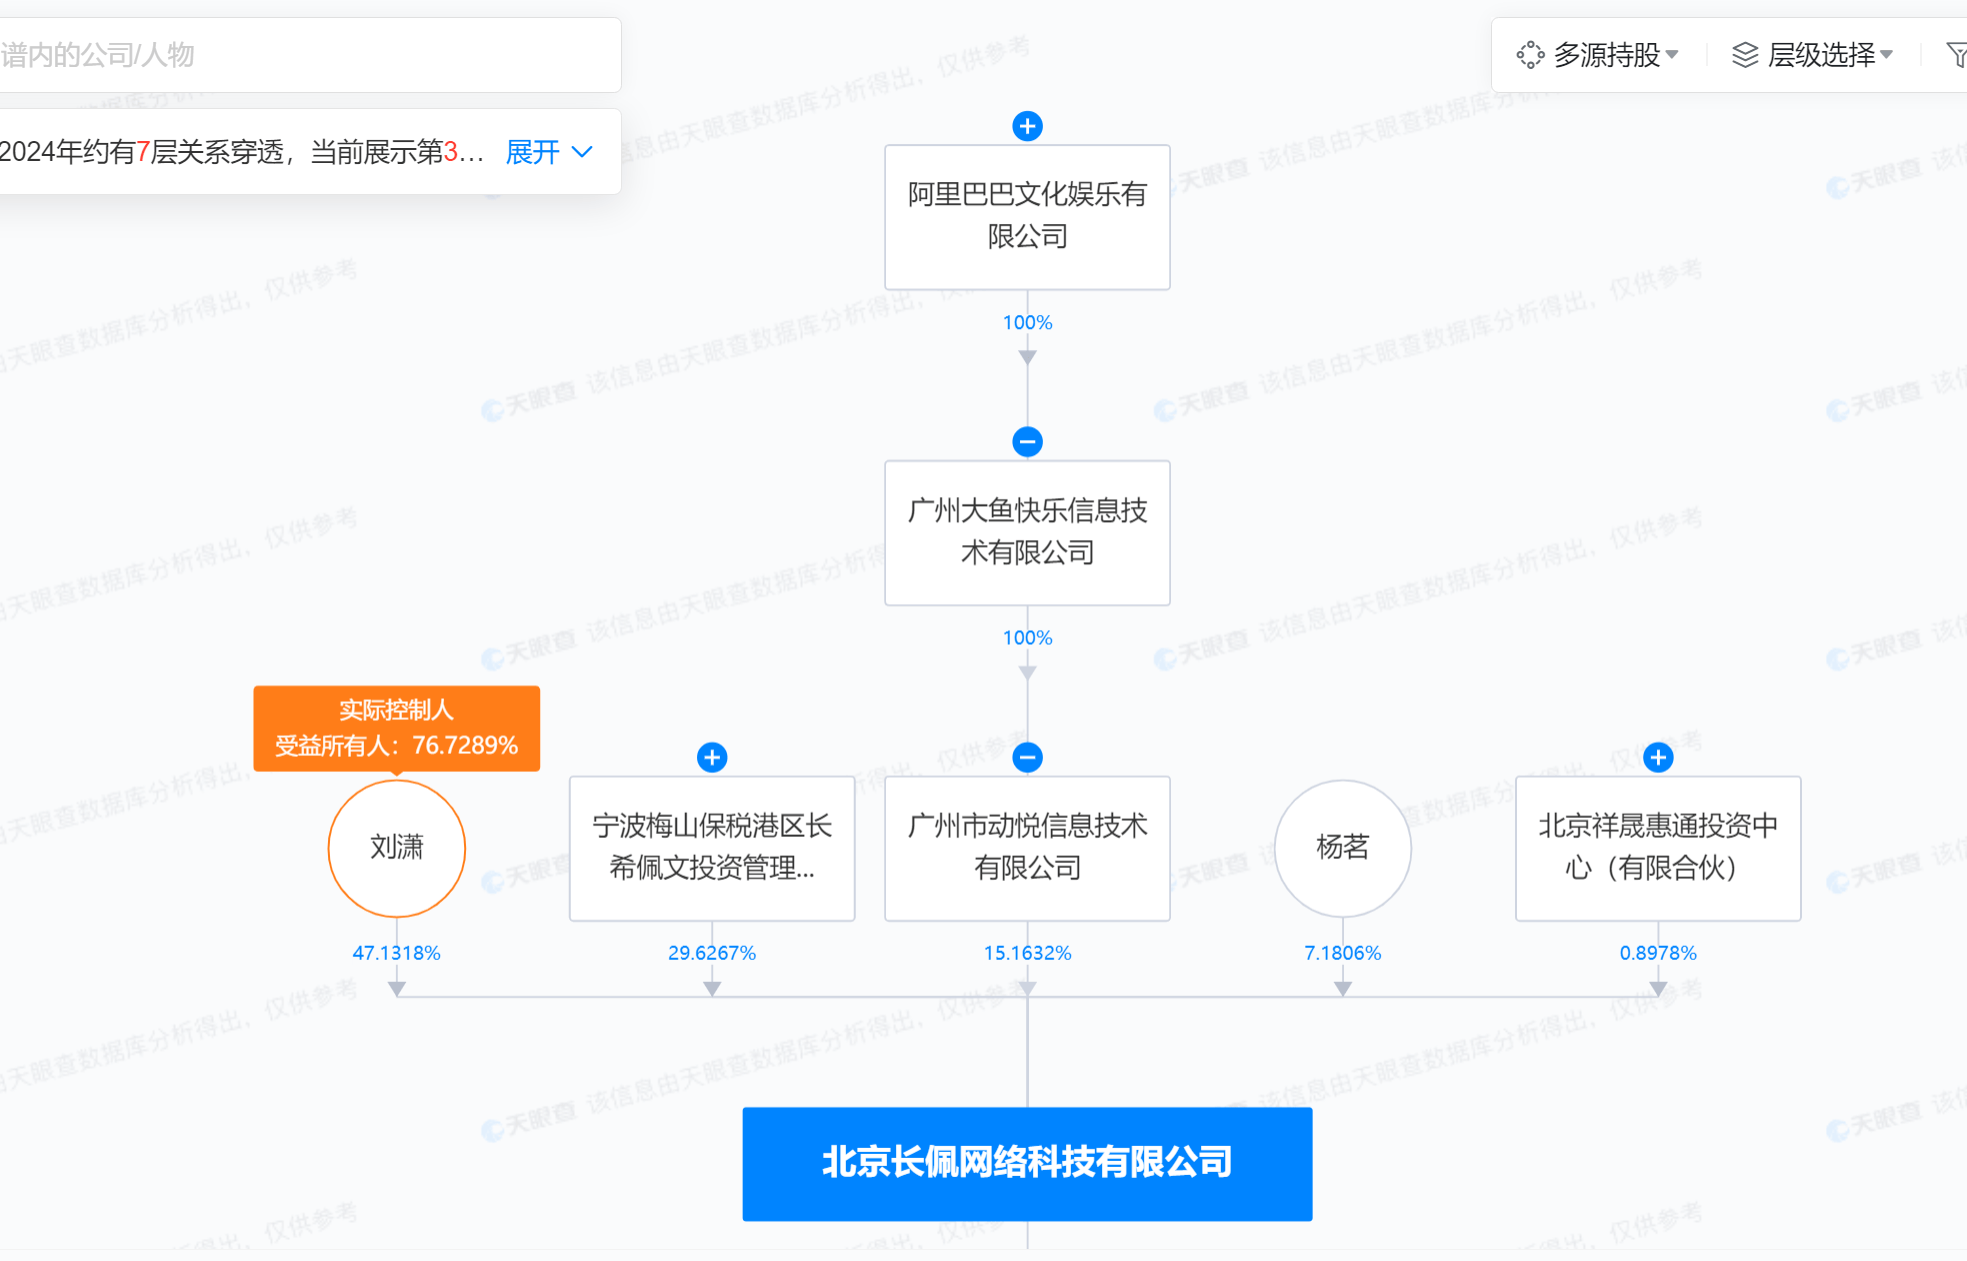Viewport: 1967px width, 1261px height.
Task: Expand 宁波梅山保税港区 node using plus icon
Action: pyautogui.click(x=712, y=757)
